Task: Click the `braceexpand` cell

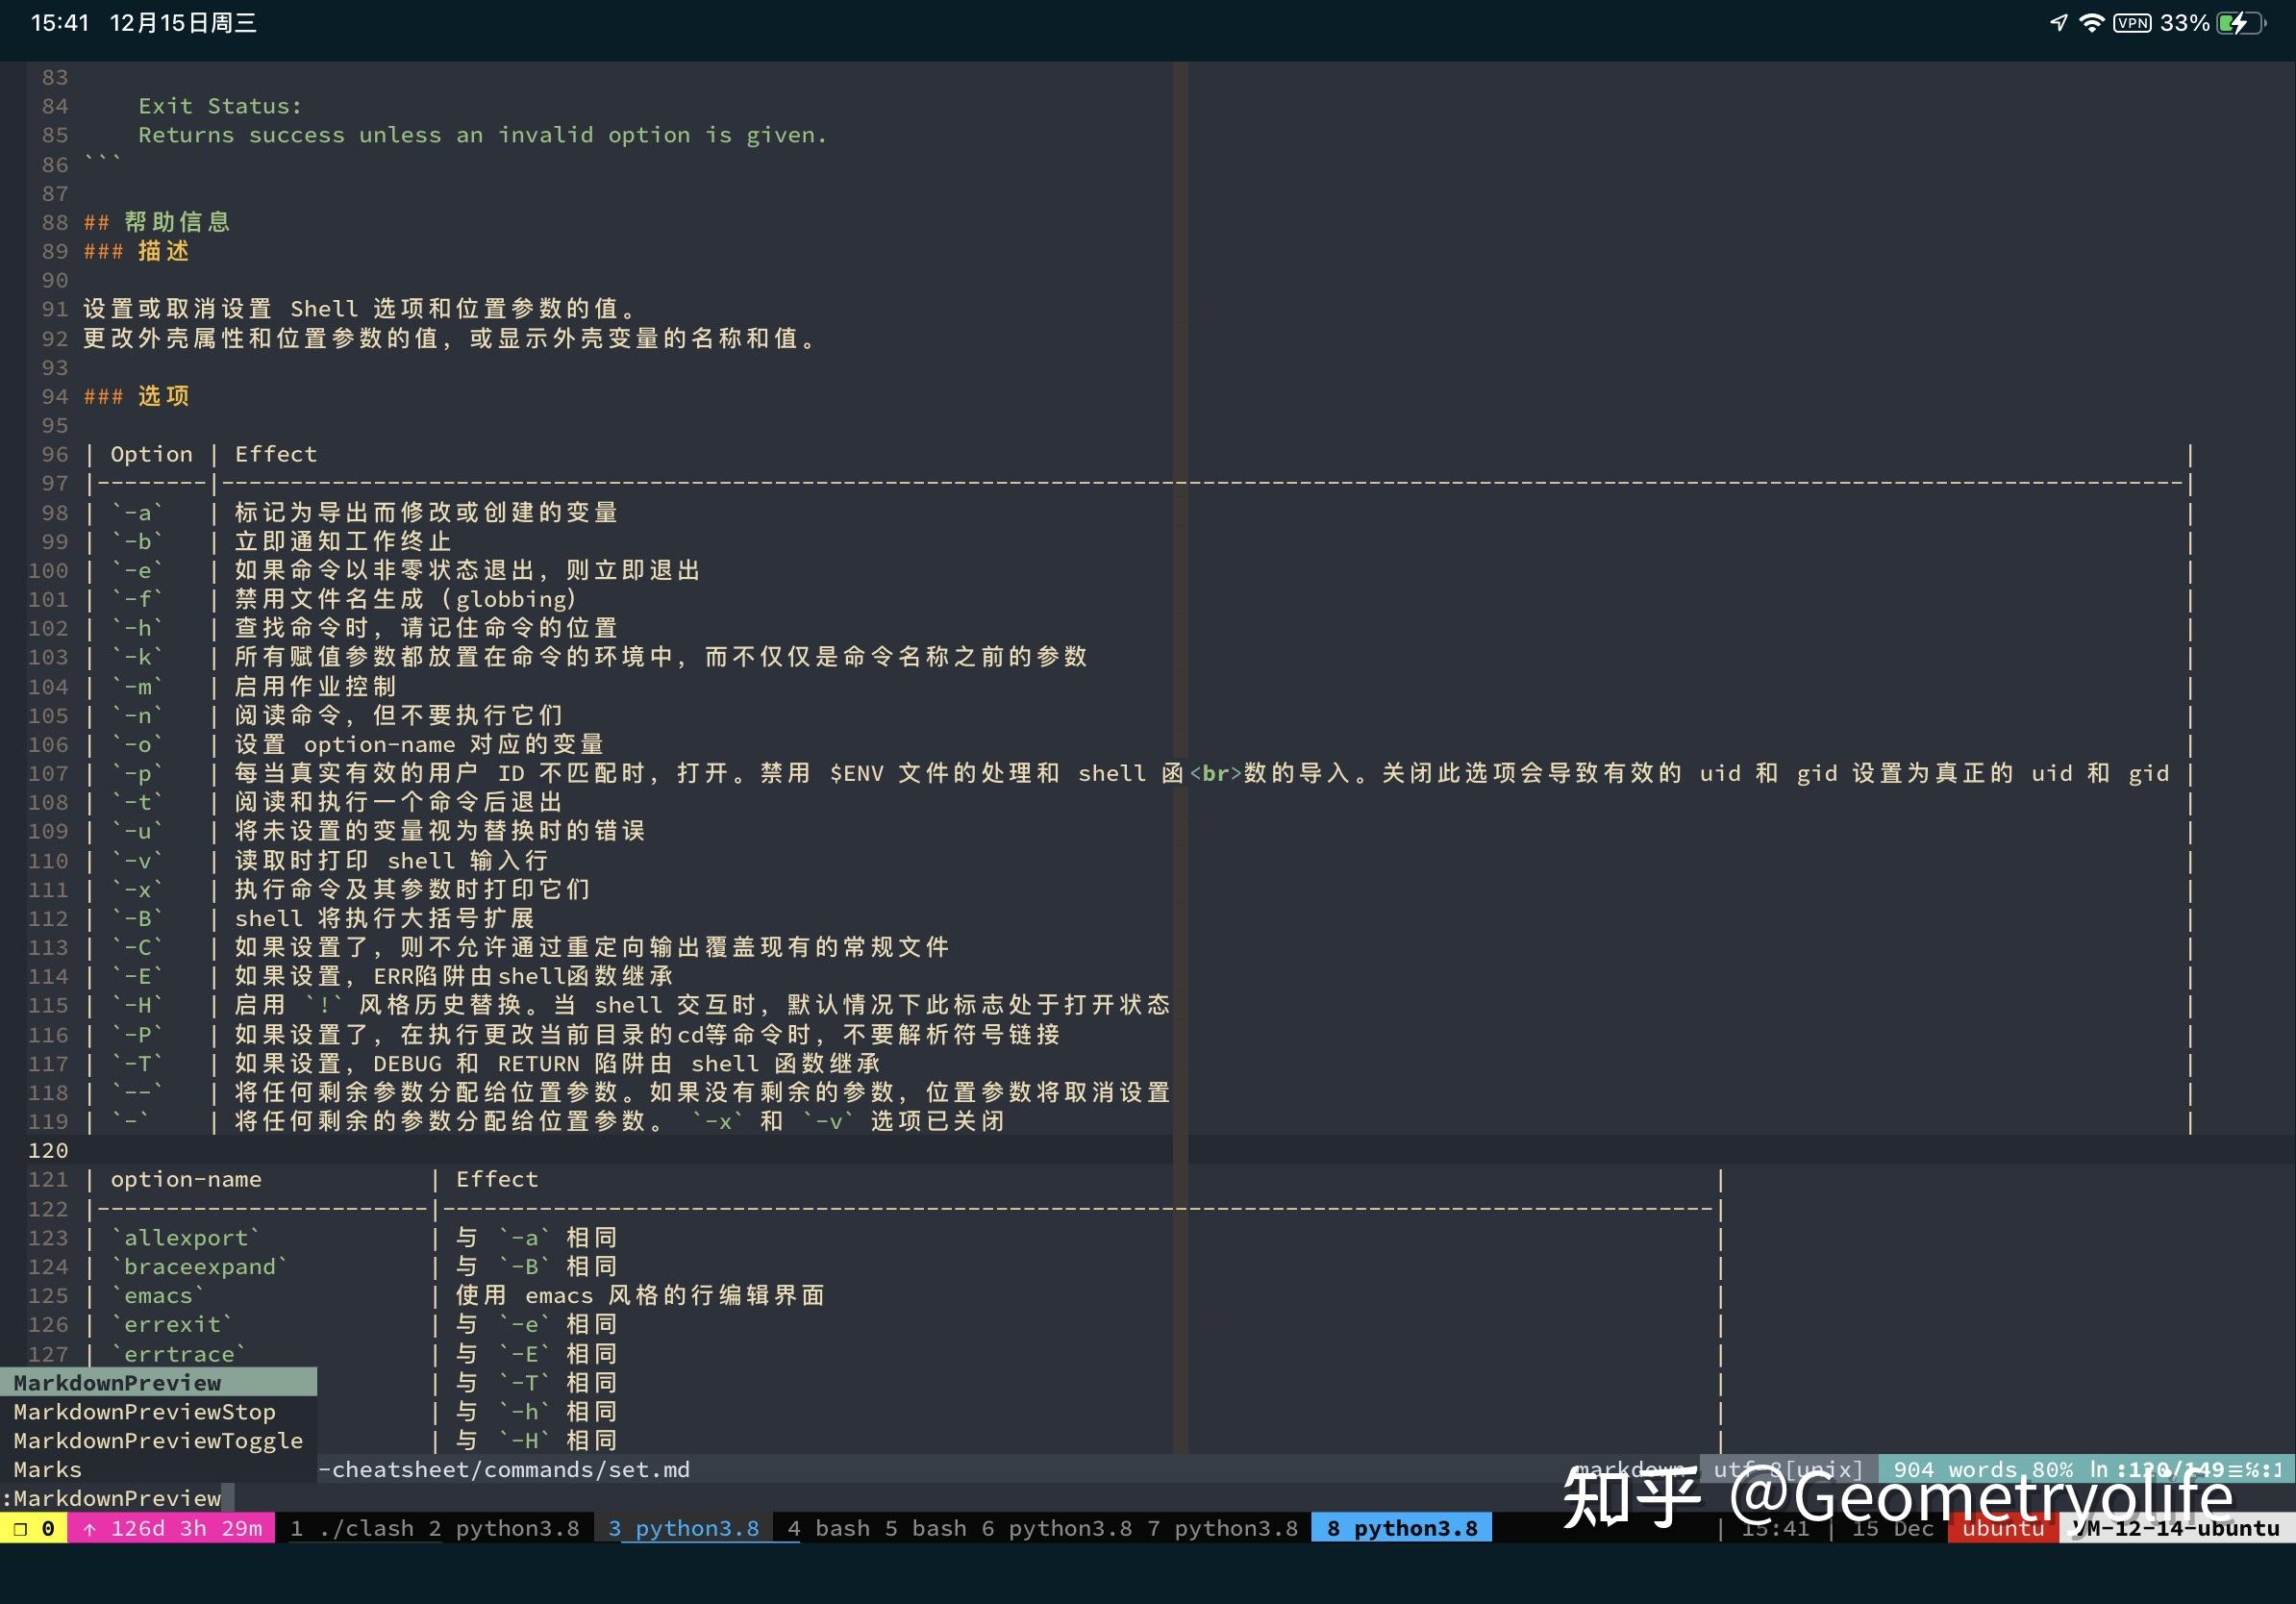Action: point(200,1267)
